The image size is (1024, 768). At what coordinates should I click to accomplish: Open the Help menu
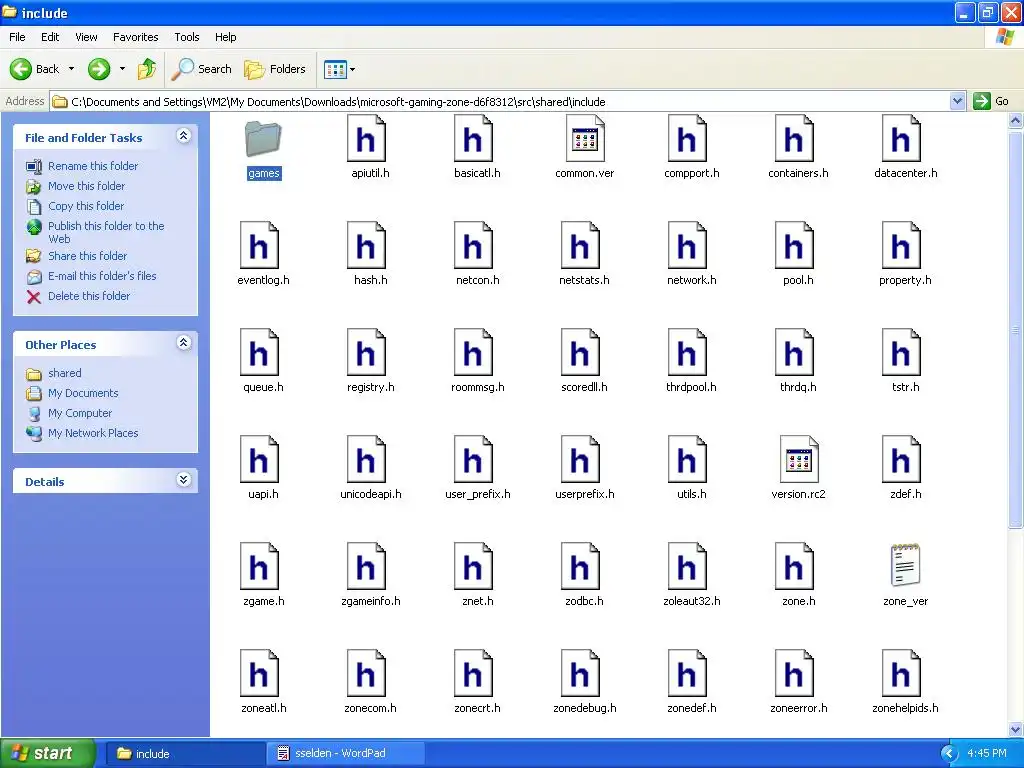(x=225, y=37)
